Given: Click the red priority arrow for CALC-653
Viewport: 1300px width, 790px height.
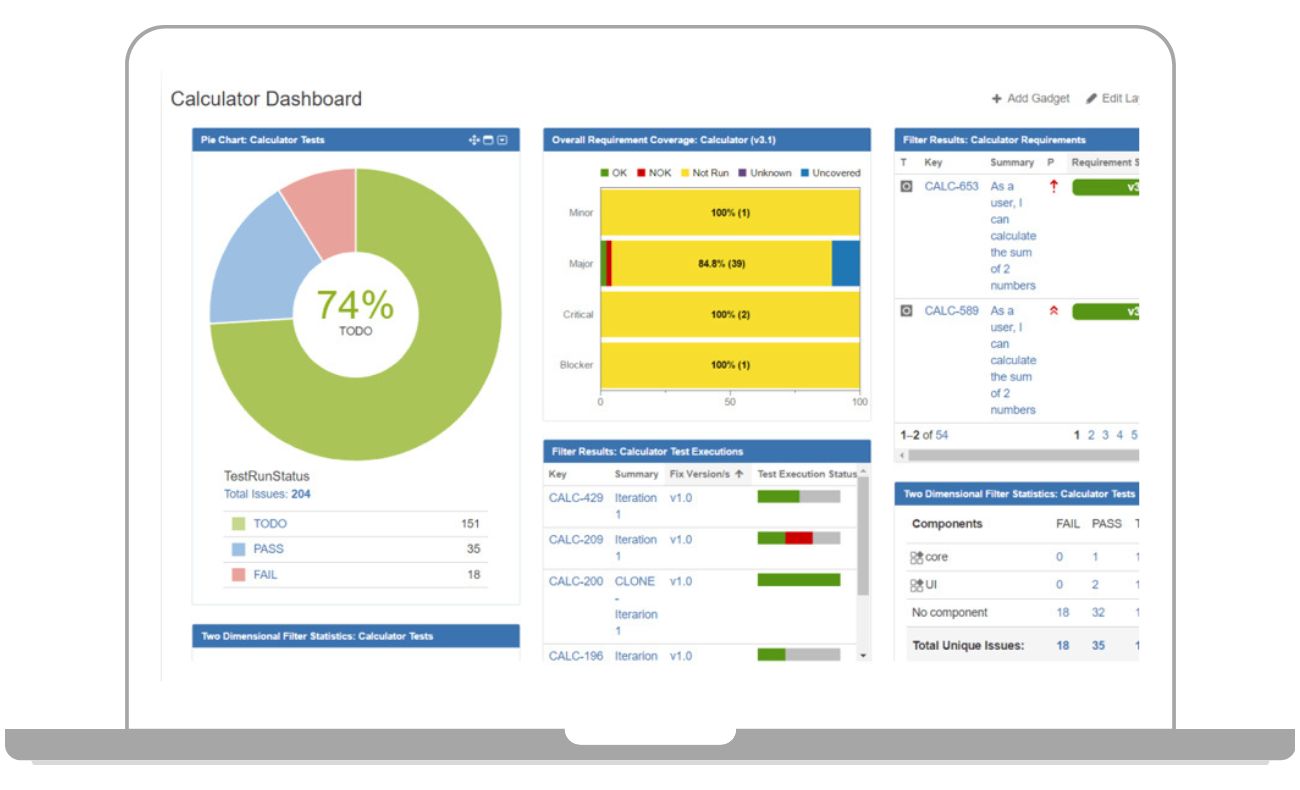Looking at the screenshot, I should tap(1053, 186).
